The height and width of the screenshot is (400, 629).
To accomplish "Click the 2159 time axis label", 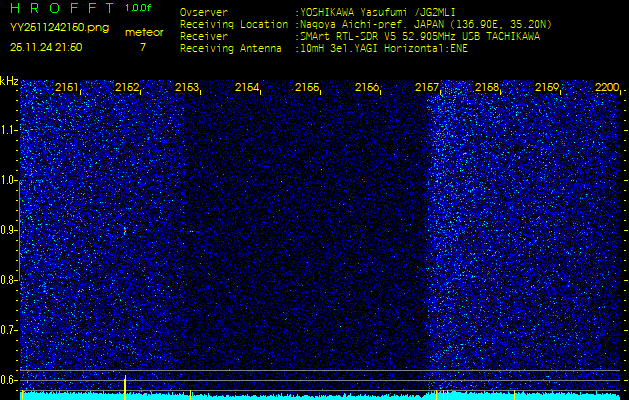I will pyautogui.click(x=547, y=87).
